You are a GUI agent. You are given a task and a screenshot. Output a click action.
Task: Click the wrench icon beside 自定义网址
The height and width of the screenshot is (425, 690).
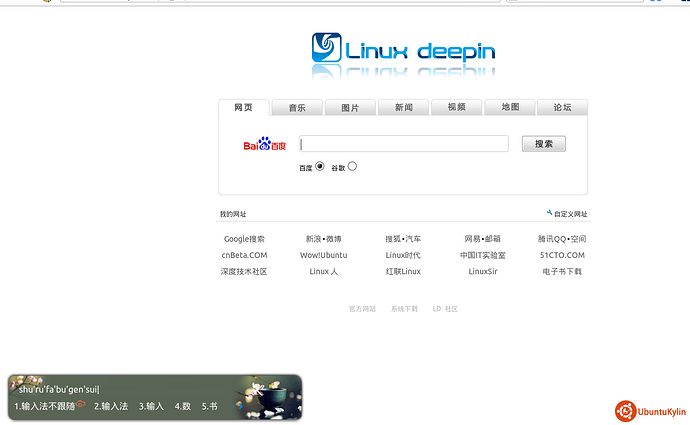[550, 213]
